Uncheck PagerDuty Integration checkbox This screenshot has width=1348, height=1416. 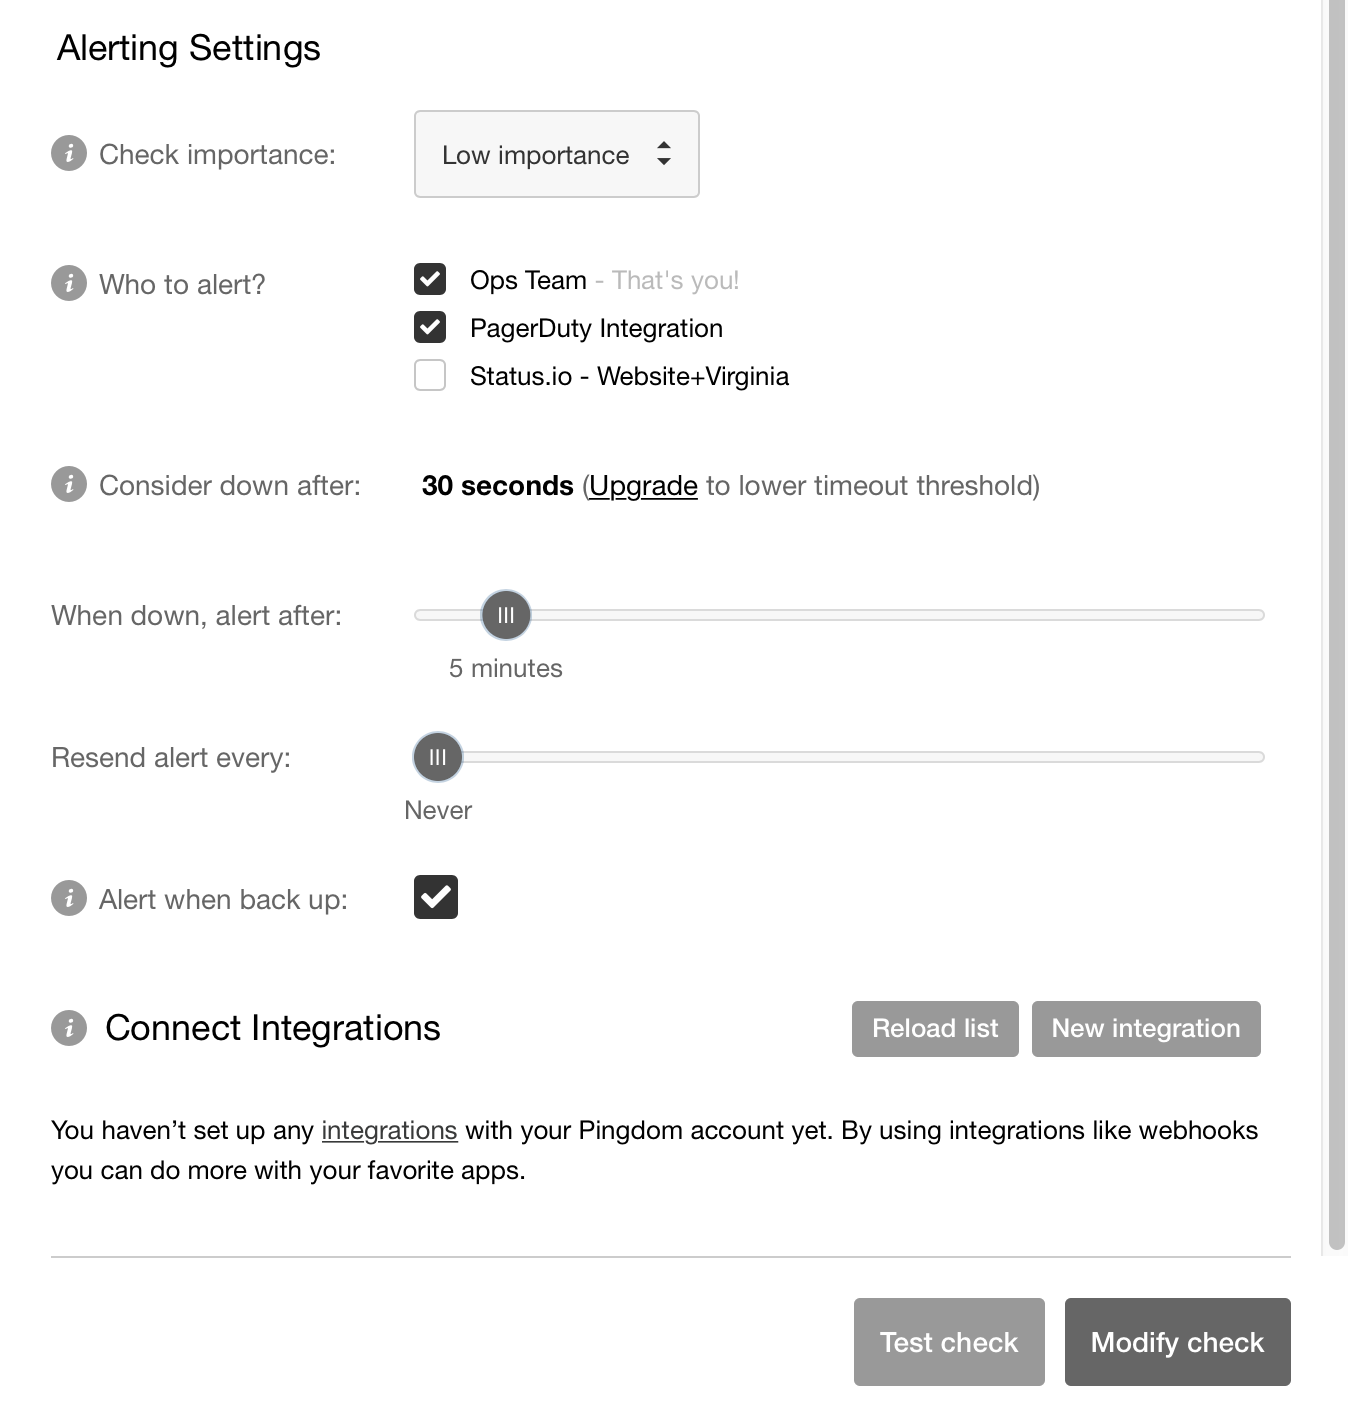coord(430,327)
